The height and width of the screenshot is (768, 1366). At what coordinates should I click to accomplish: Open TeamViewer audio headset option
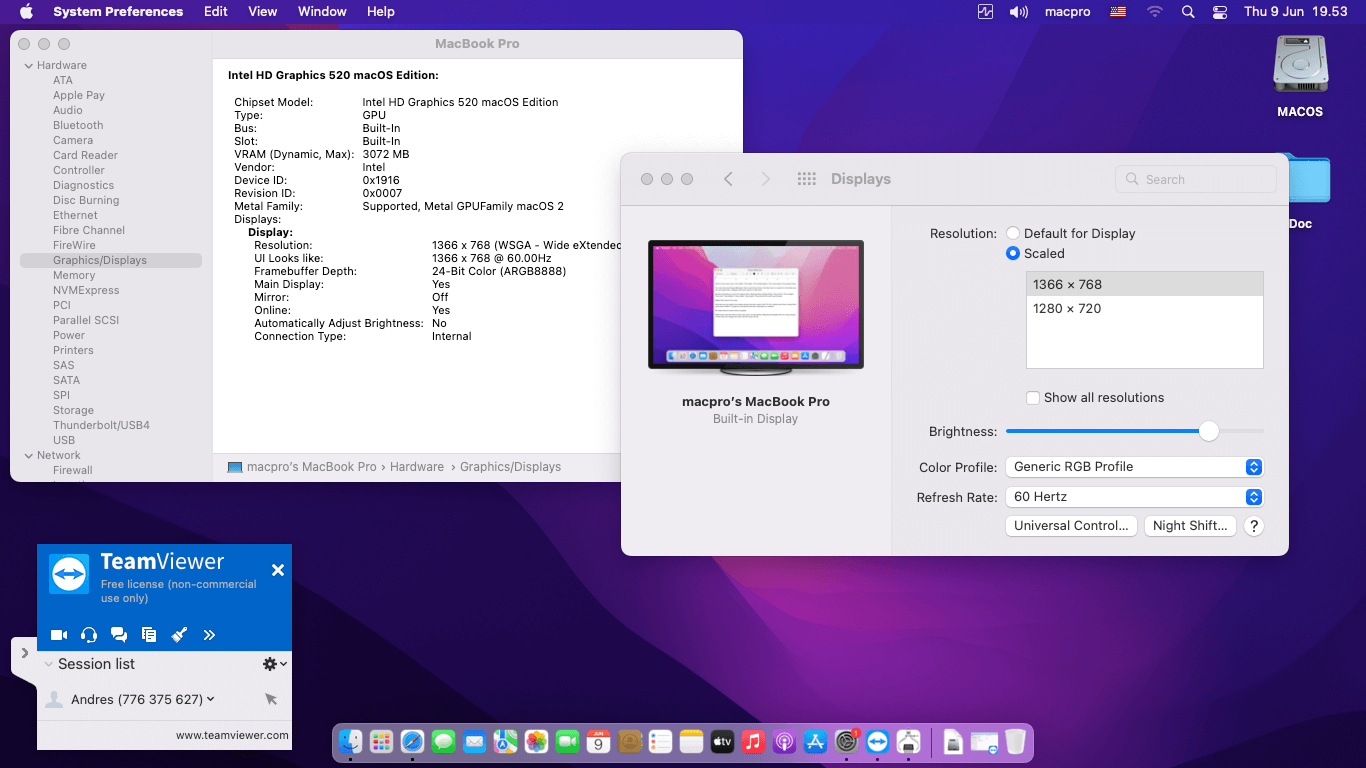click(89, 635)
